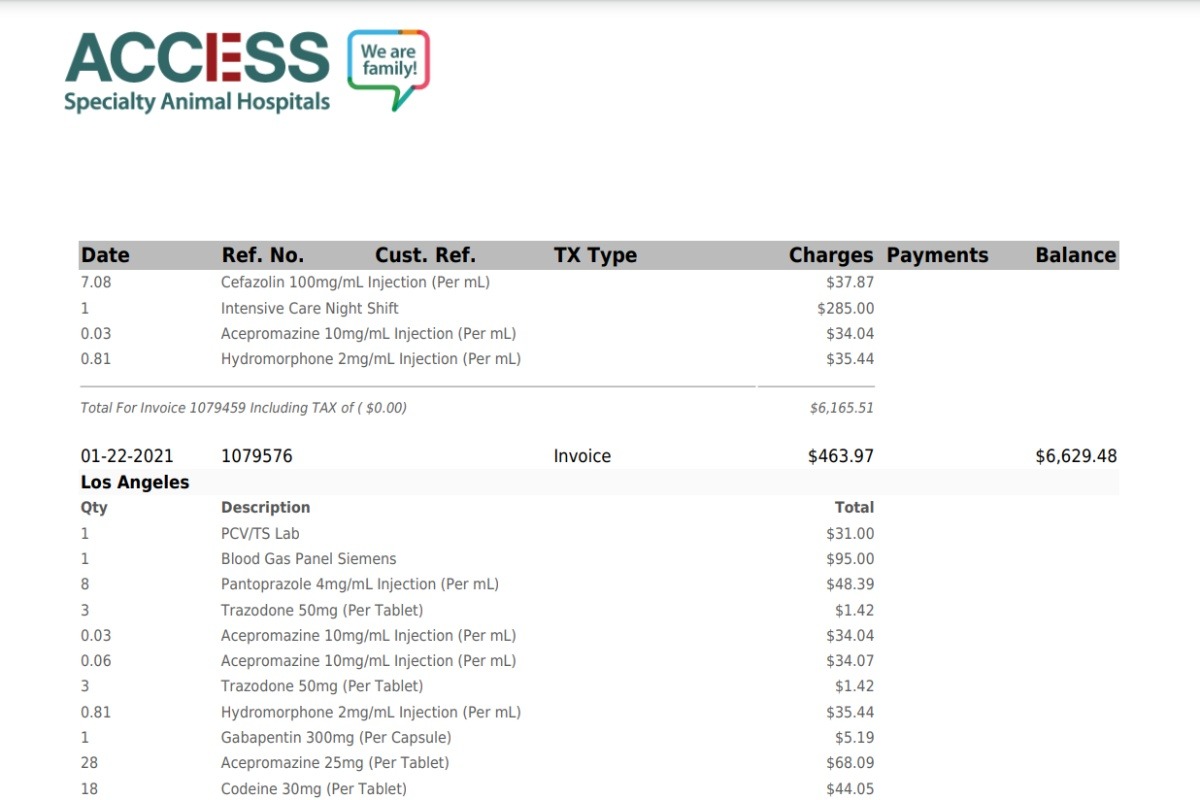Image resolution: width=1200 pixels, height=800 pixels.
Task: Click the Pantoprazole 4mg/mL Injection row
Action: 359,584
